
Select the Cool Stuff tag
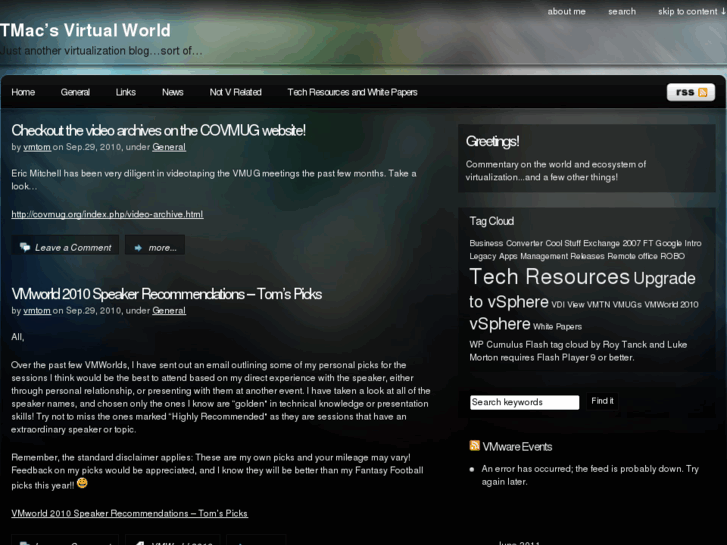[563, 243]
